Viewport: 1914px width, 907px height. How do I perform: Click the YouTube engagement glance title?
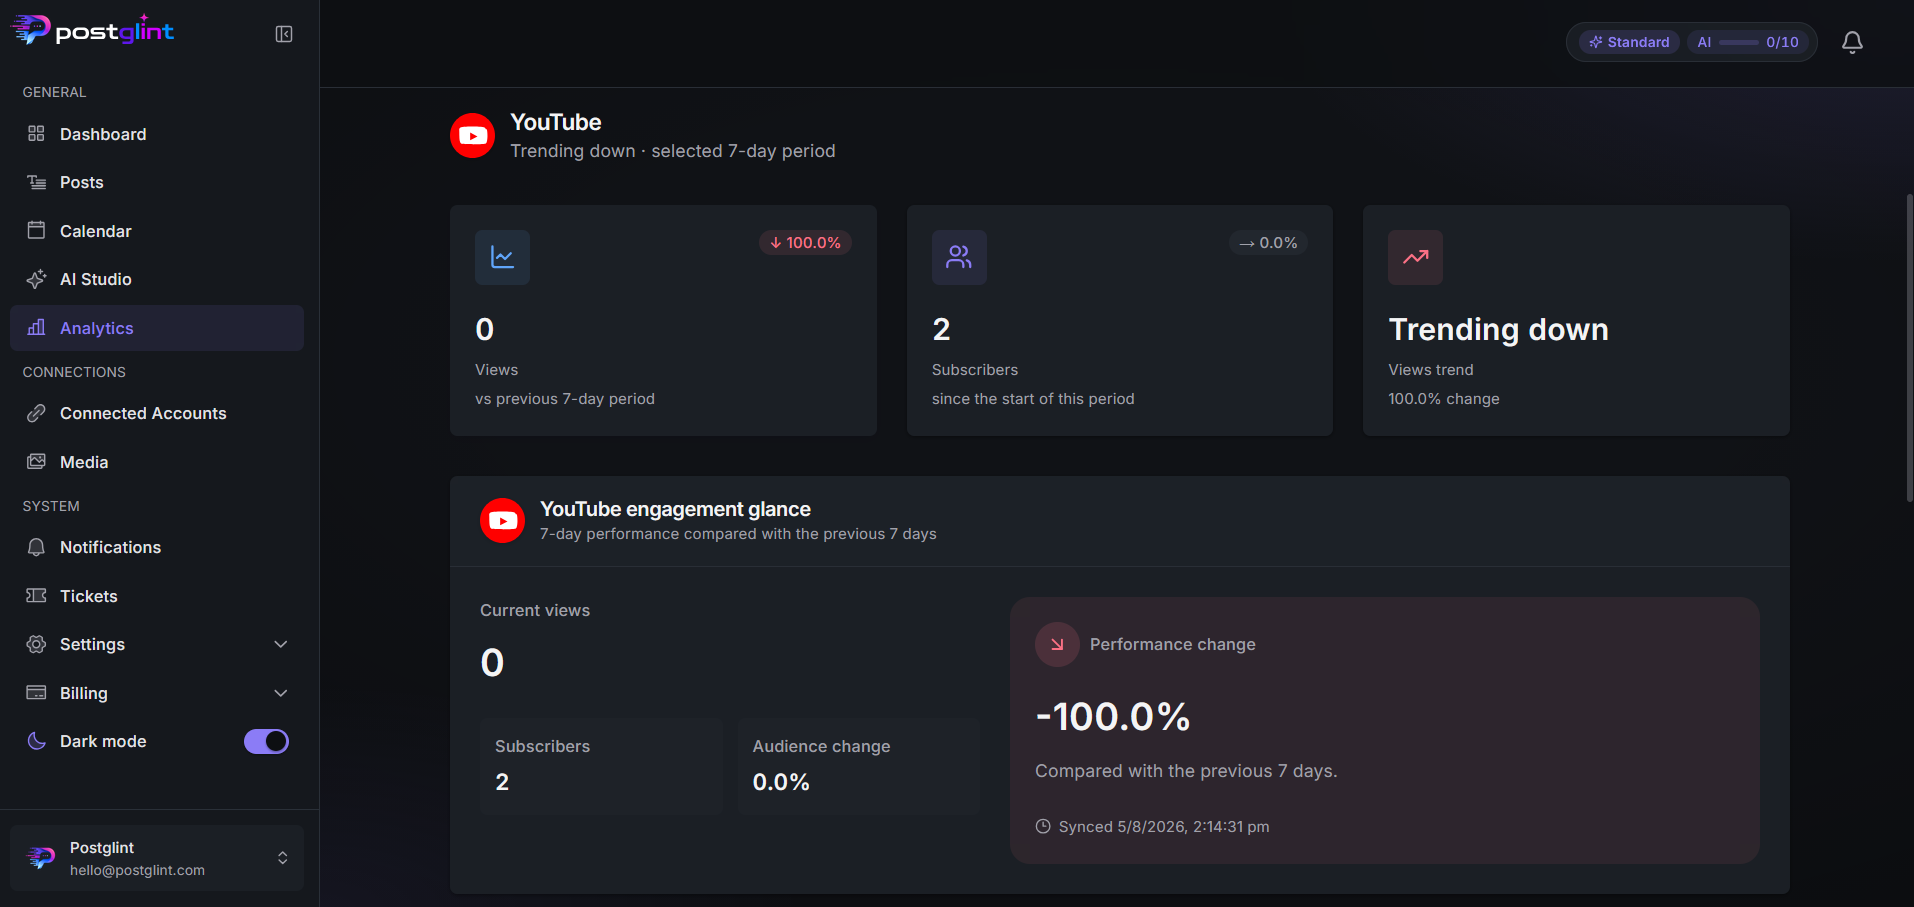(x=675, y=509)
